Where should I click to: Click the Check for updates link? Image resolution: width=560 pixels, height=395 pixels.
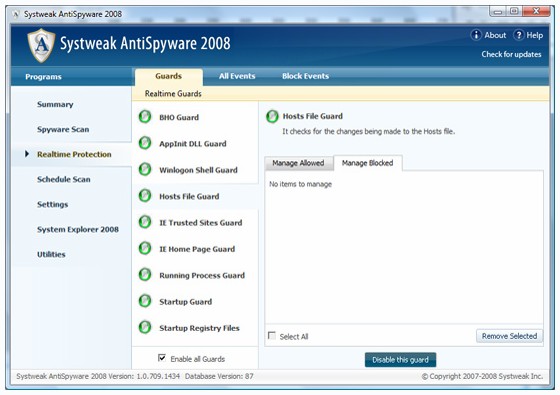[x=511, y=54]
